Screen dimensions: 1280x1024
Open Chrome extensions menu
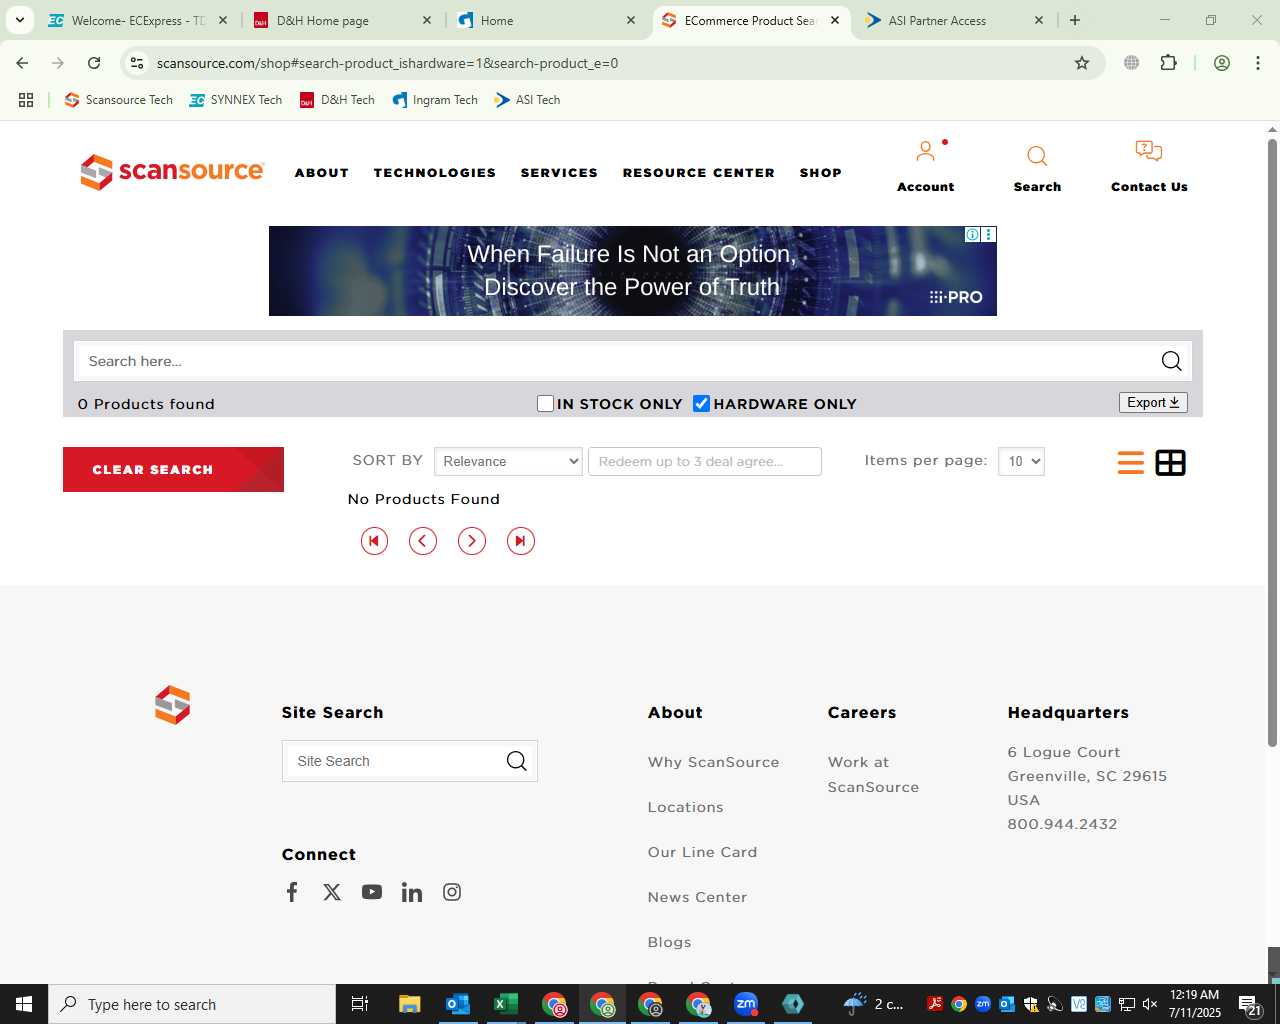[x=1168, y=63]
